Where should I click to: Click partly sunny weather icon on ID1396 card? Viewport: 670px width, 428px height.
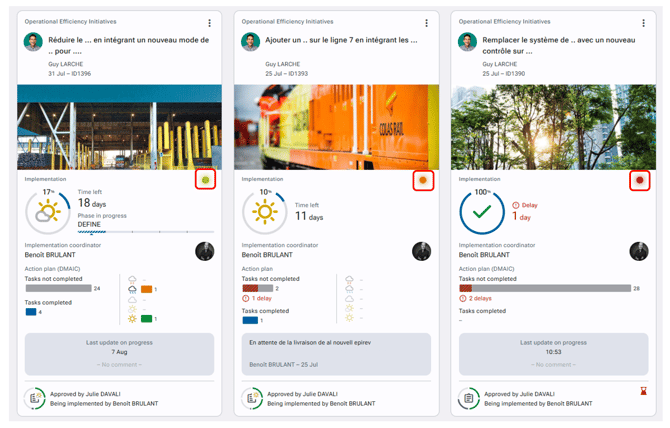pyautogui.click(x=132, y=309)
